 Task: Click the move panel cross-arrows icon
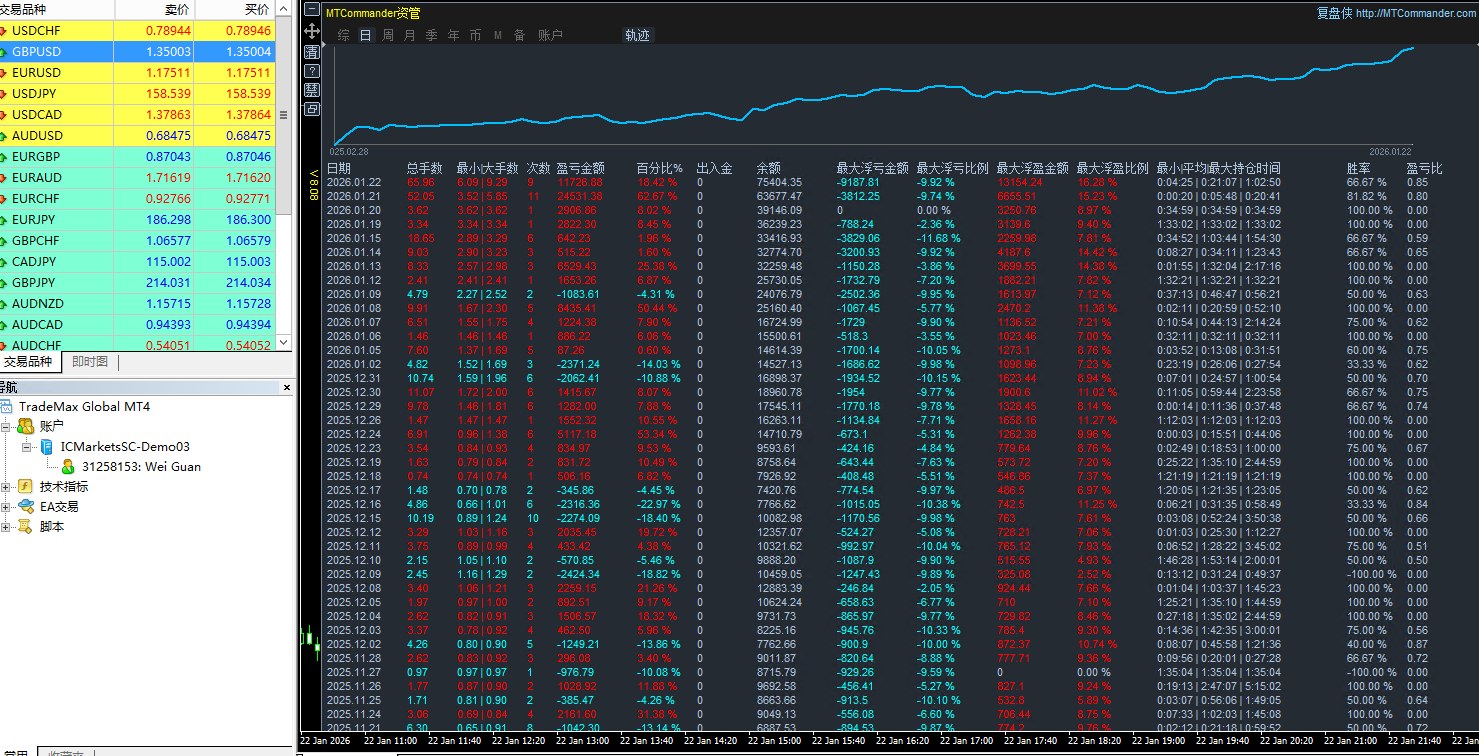point(312,31)
